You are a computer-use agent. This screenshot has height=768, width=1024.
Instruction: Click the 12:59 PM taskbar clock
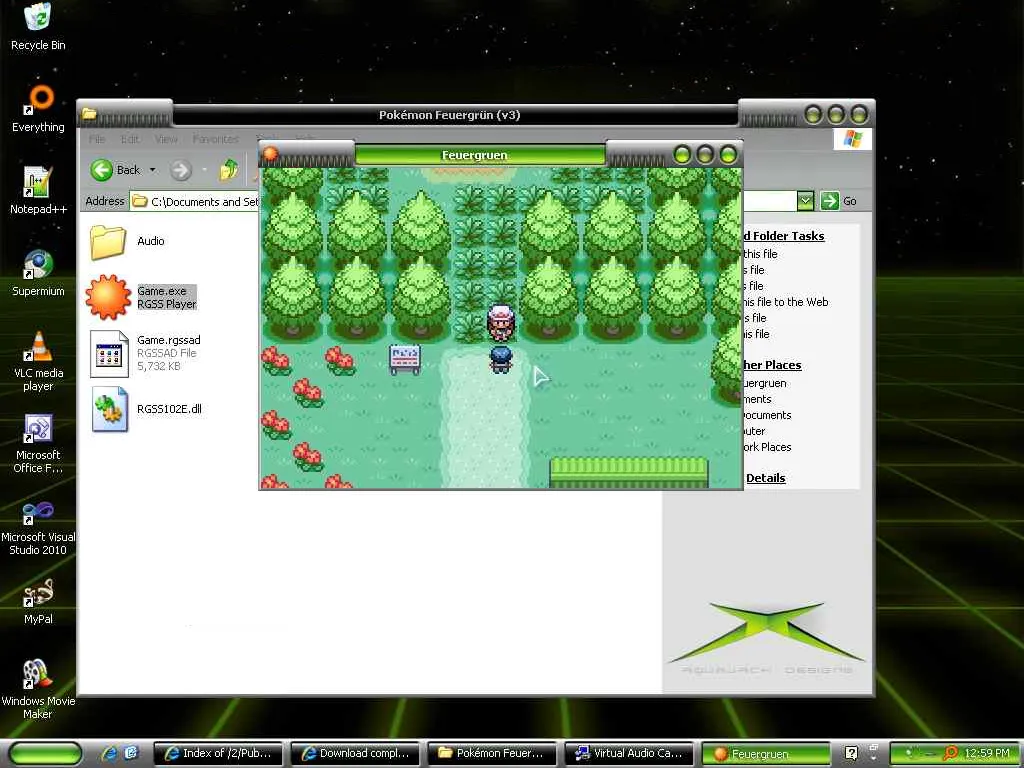point(986,754)
